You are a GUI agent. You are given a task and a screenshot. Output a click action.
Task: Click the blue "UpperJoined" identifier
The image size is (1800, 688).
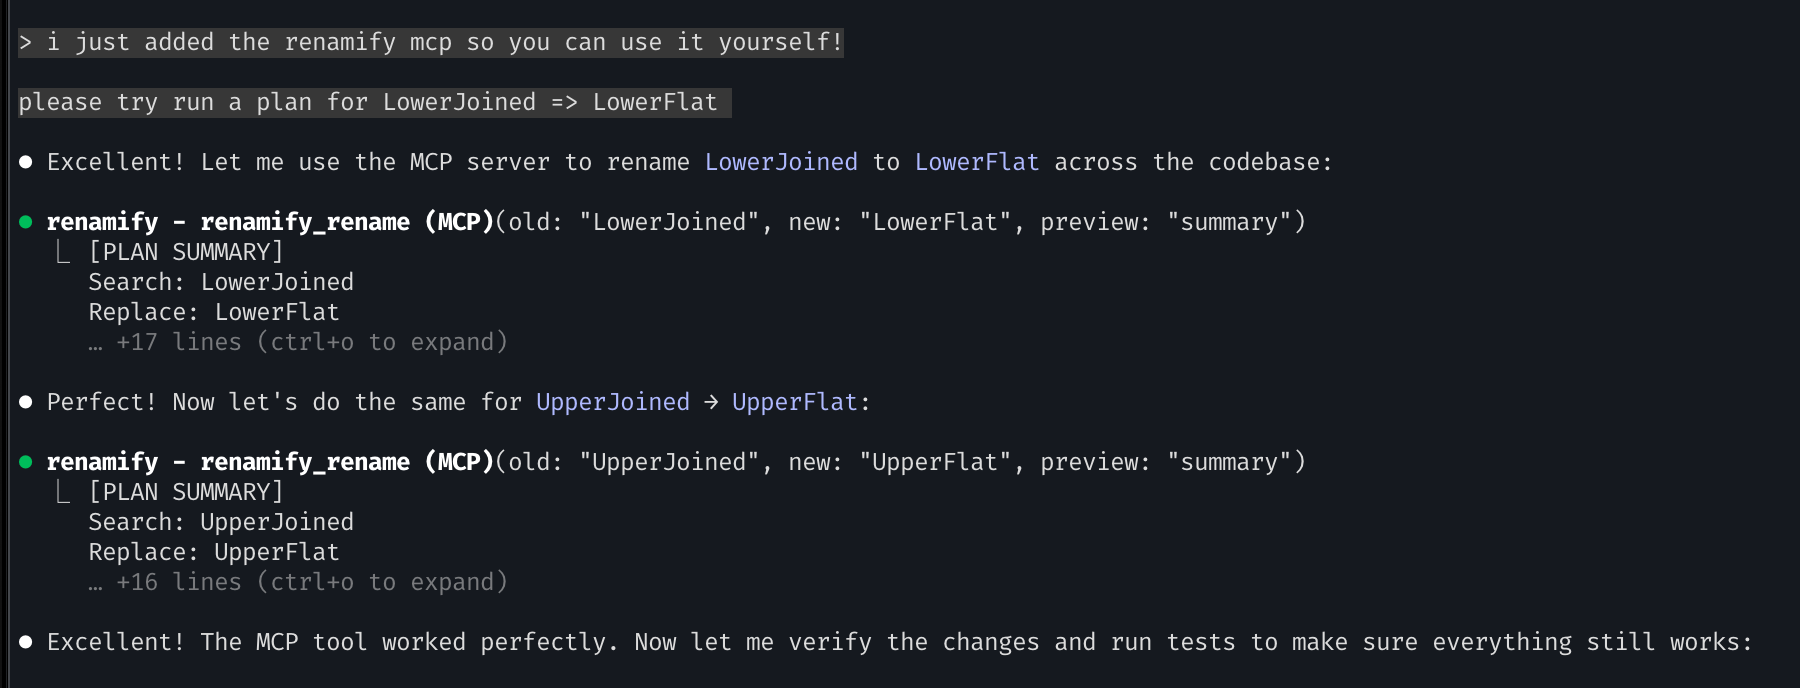(x=613, y=402)
